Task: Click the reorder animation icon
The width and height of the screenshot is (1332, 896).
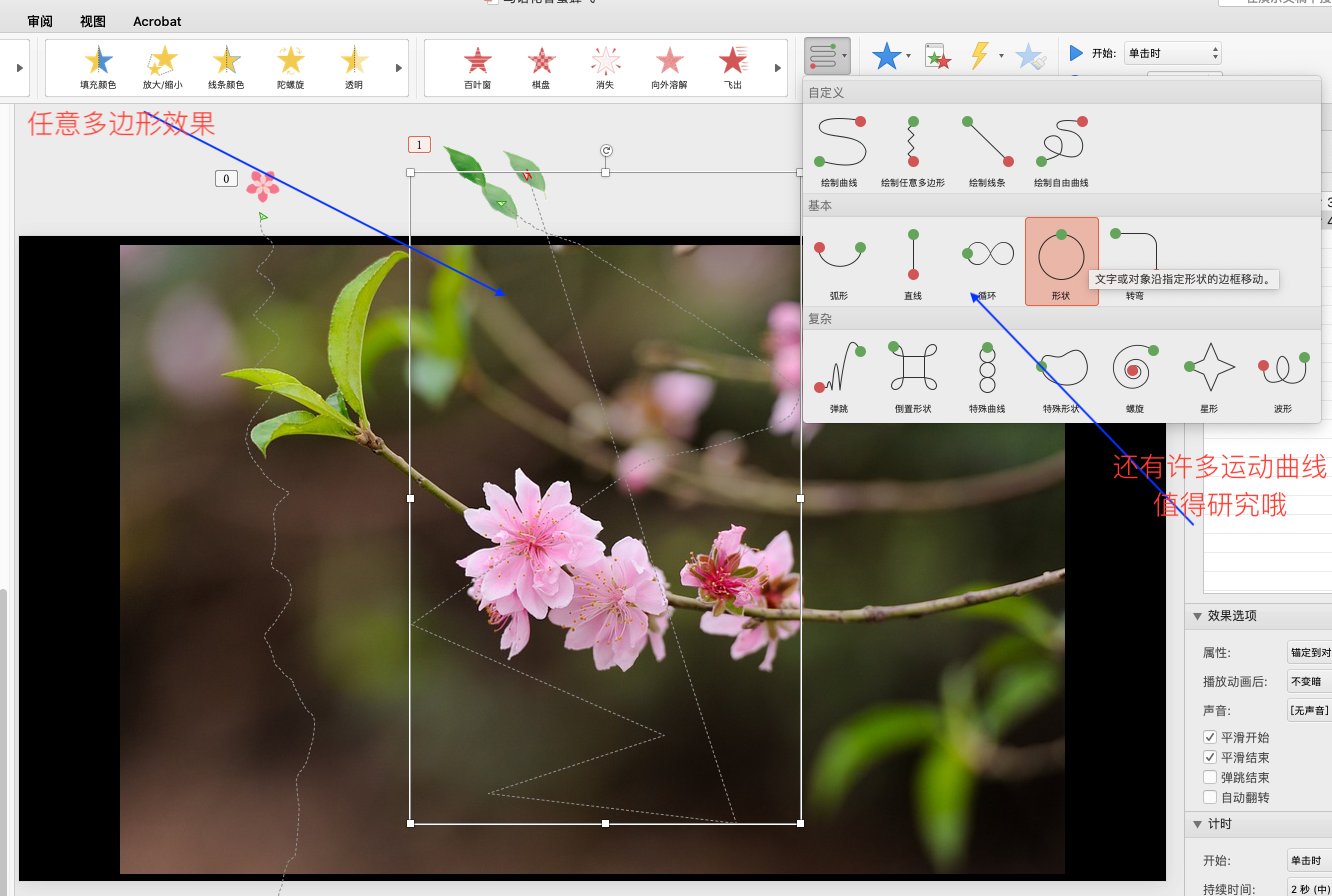Action: coord(937,56)
